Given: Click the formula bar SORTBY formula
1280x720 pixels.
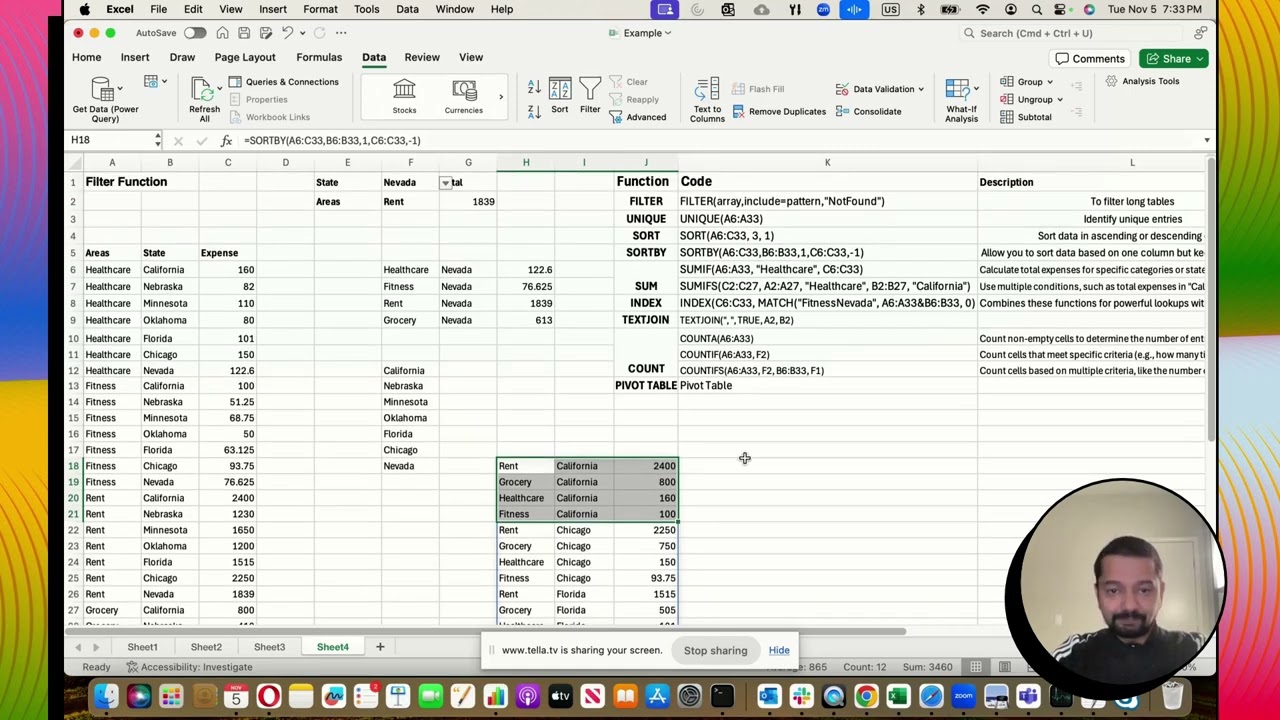Looking at the screenshot, I should [x=332, y=141].
